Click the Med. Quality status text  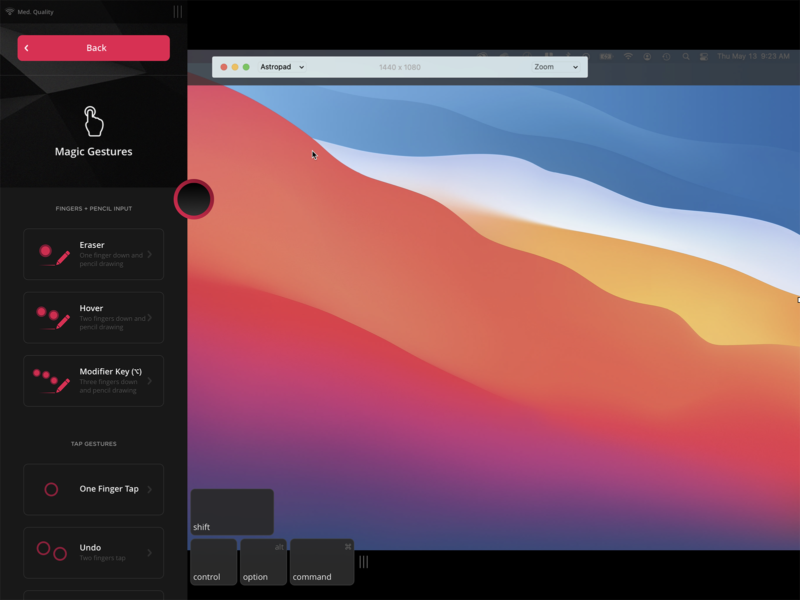tap(35, 12)
